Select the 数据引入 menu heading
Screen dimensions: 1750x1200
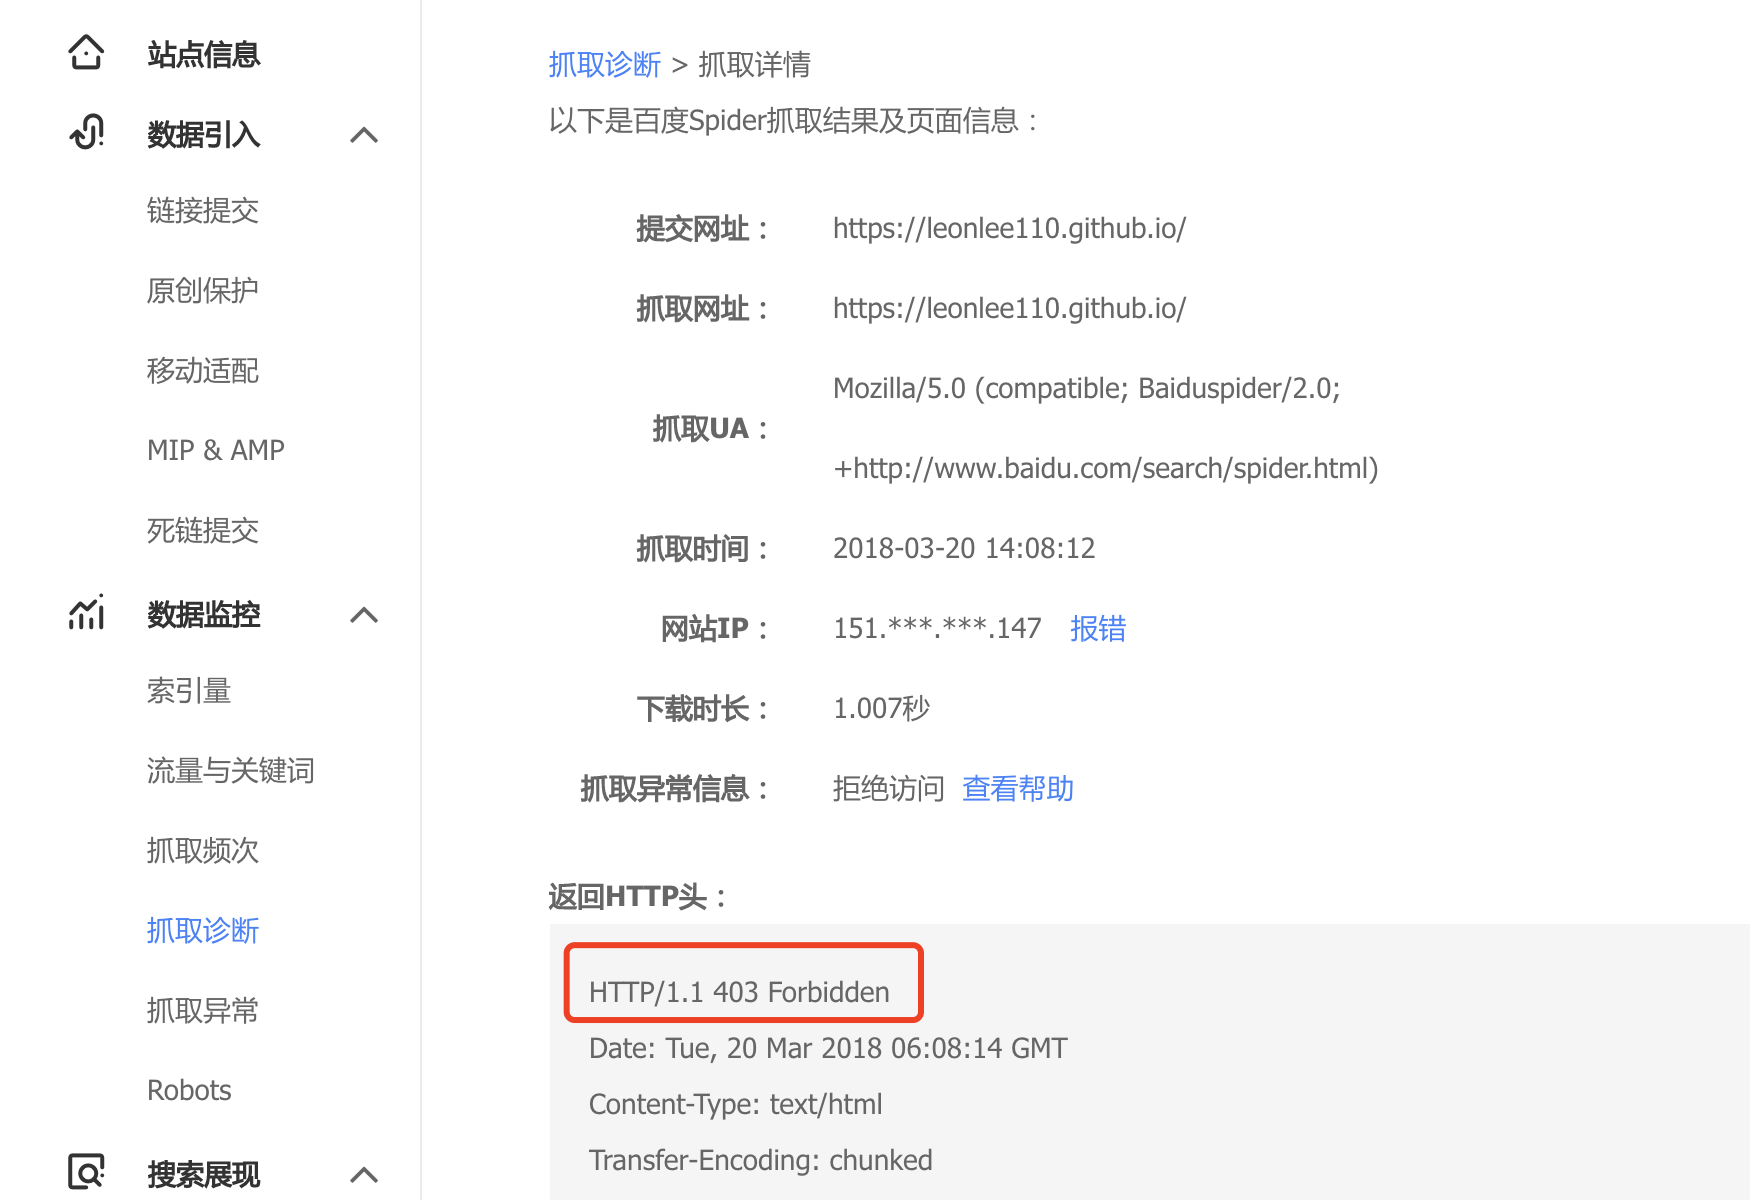204,134
